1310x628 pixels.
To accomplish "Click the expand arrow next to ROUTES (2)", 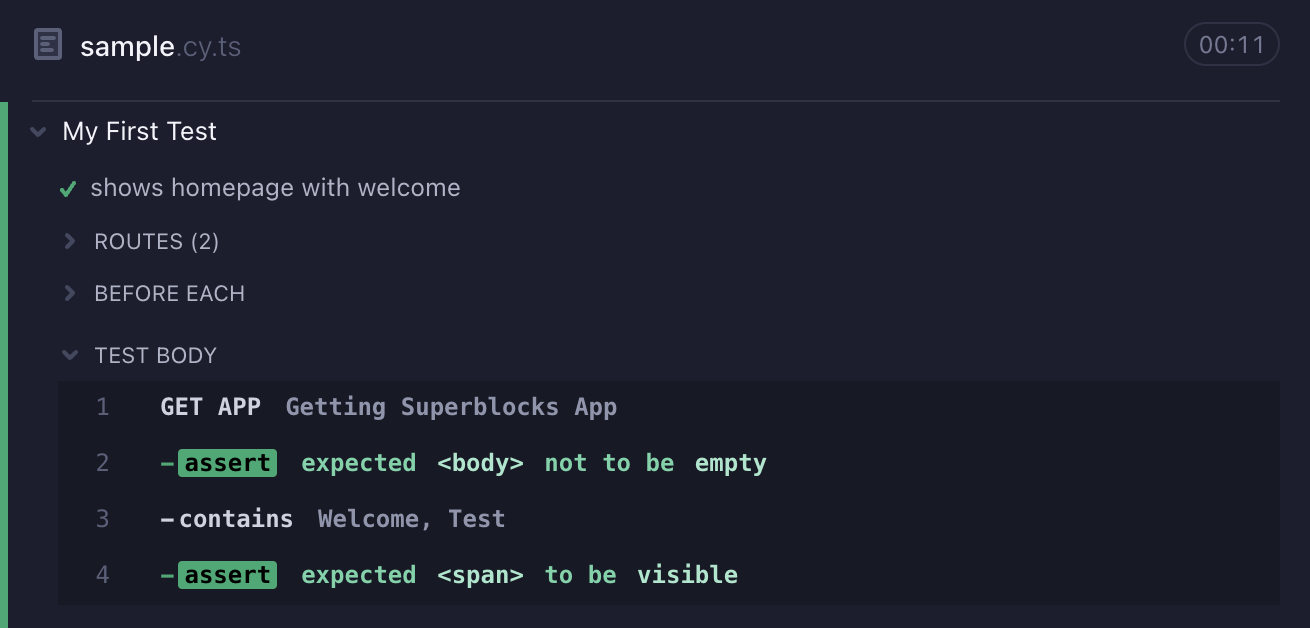I will point(68,241).
